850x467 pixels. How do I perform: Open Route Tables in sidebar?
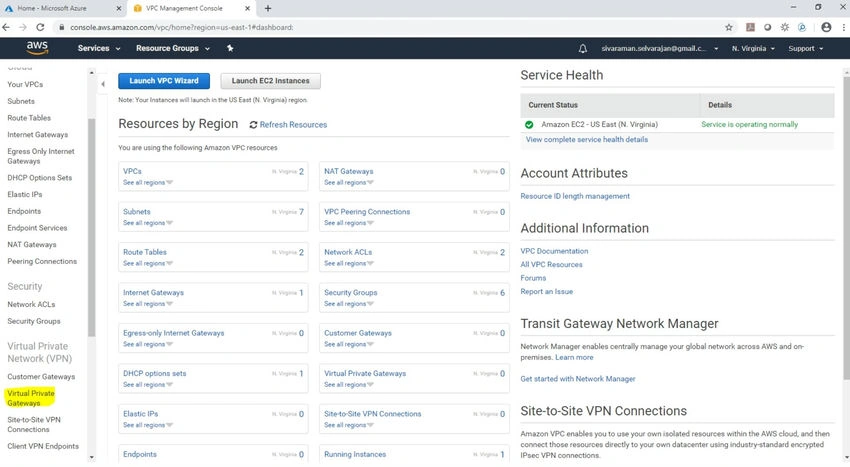pos(29,118)
